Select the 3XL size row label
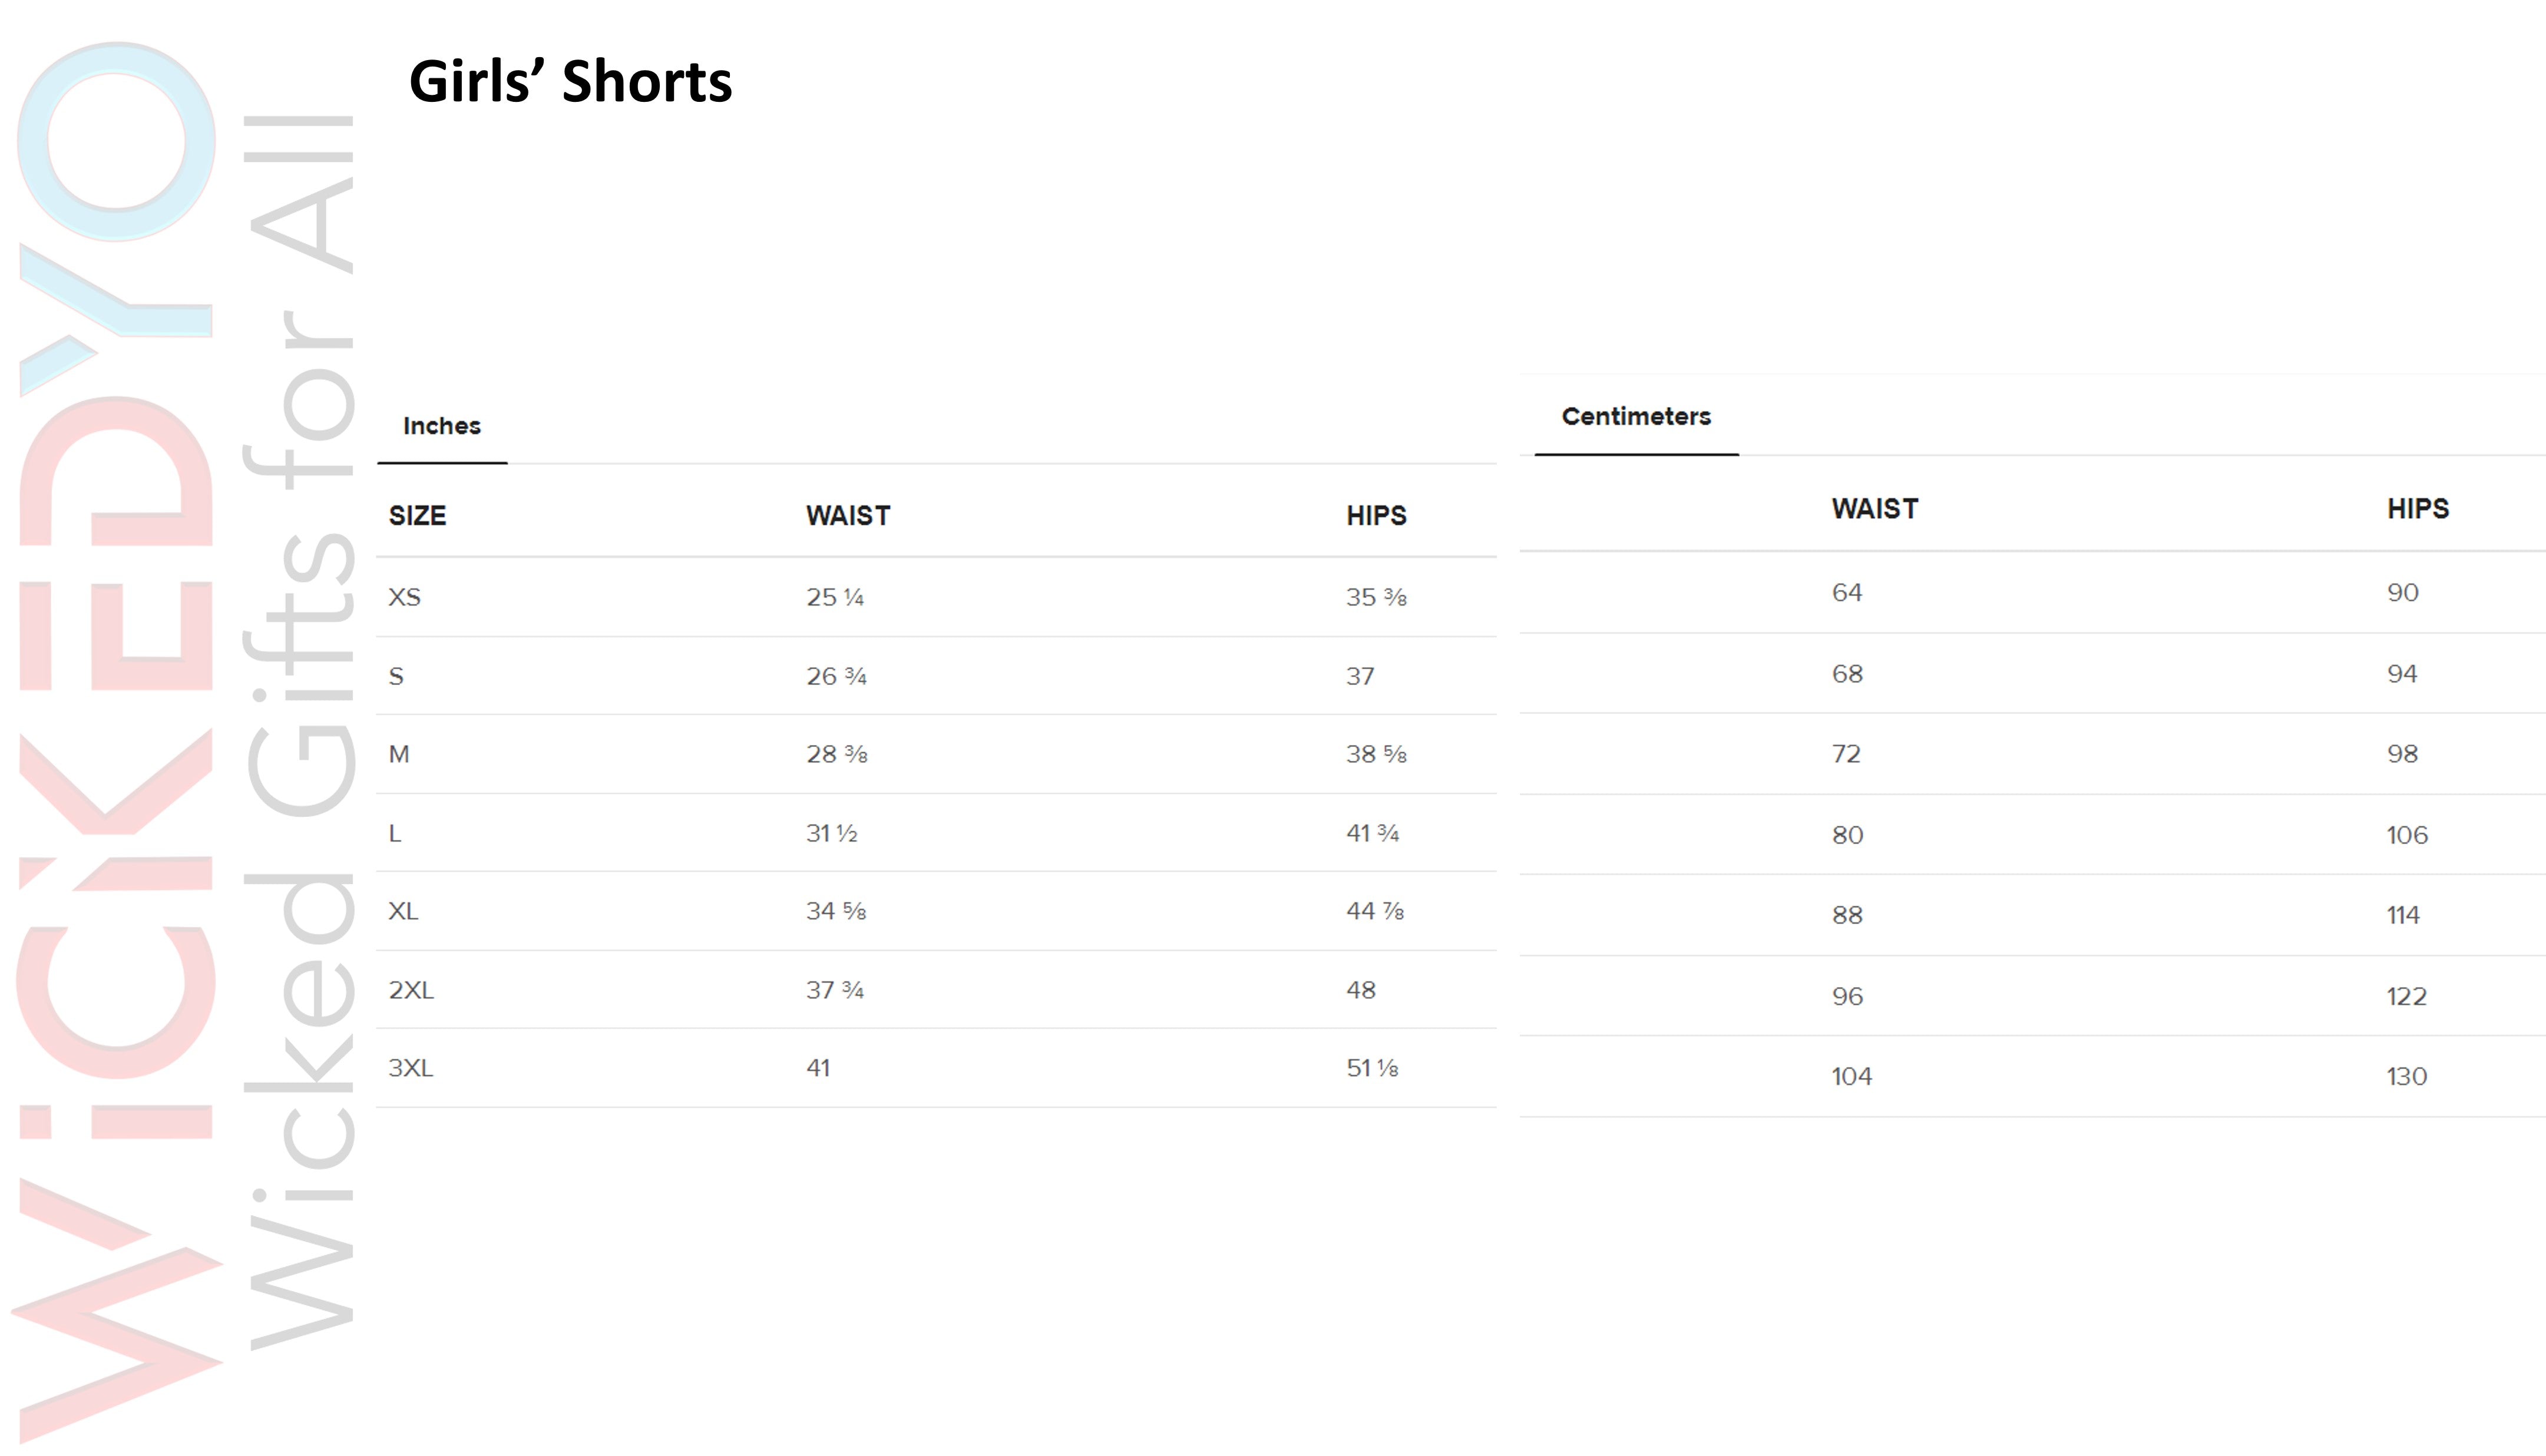 tap(411, 1068)
